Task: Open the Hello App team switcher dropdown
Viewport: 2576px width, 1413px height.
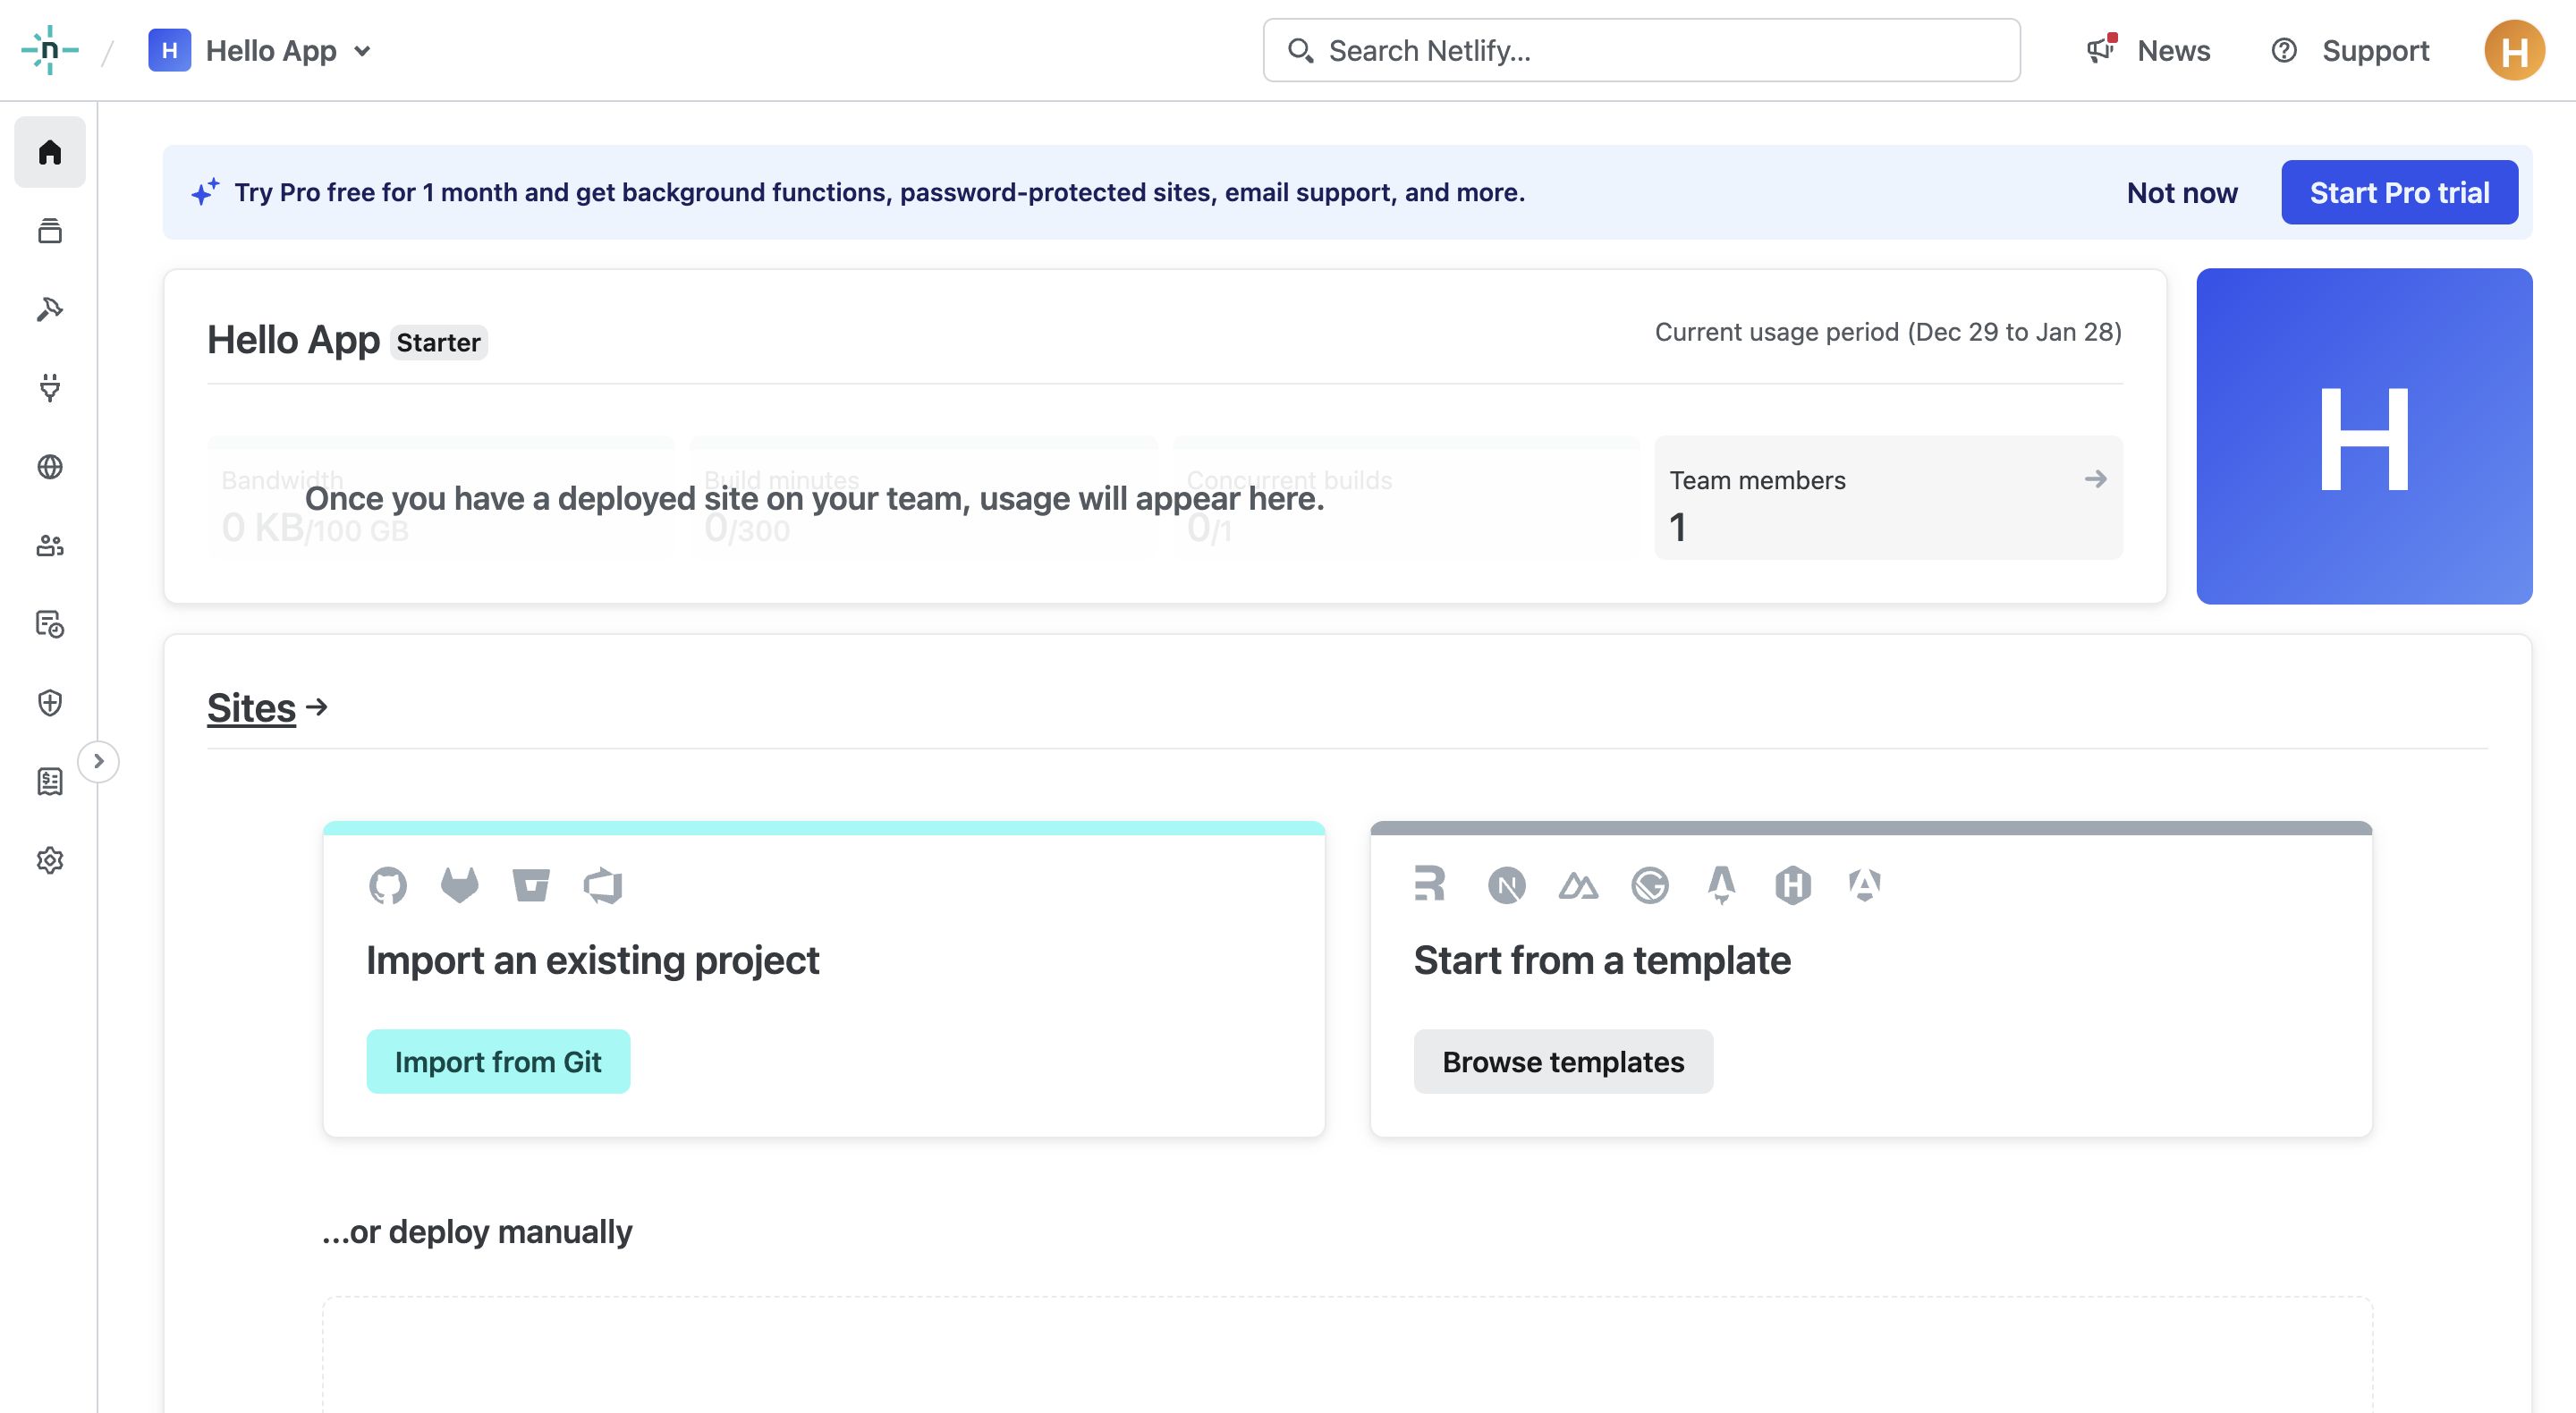Action: 260,50
